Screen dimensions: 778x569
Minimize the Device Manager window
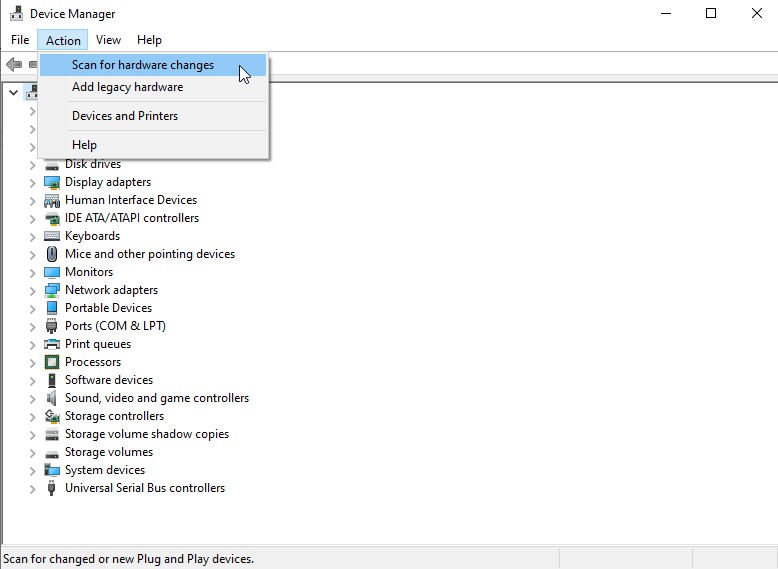666,13
